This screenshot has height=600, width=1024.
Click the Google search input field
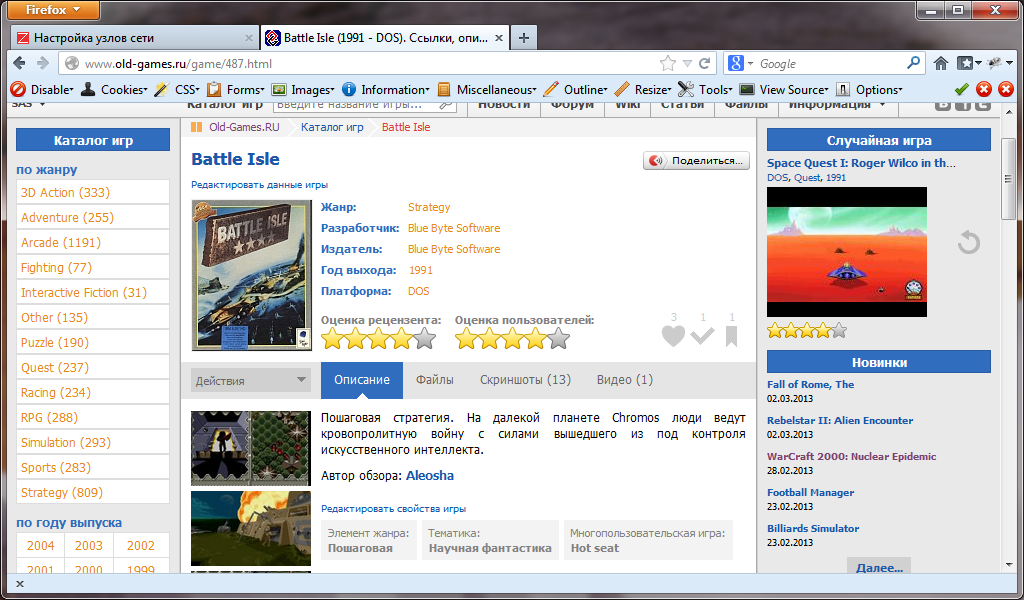click(829, 63)
